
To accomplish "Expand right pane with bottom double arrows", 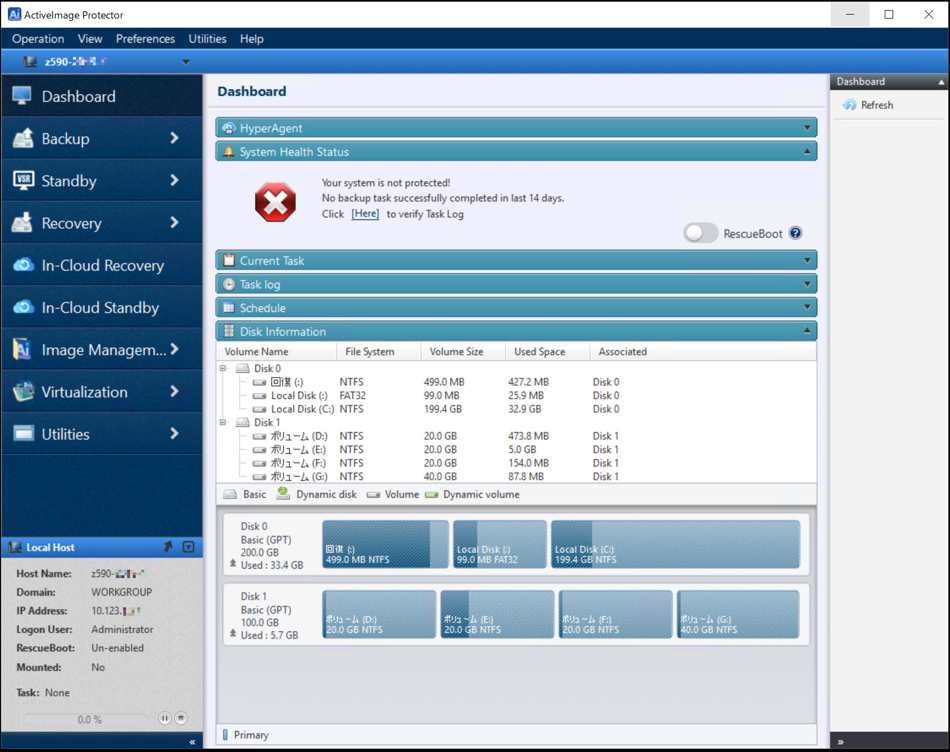I will (x=841, y=742).
